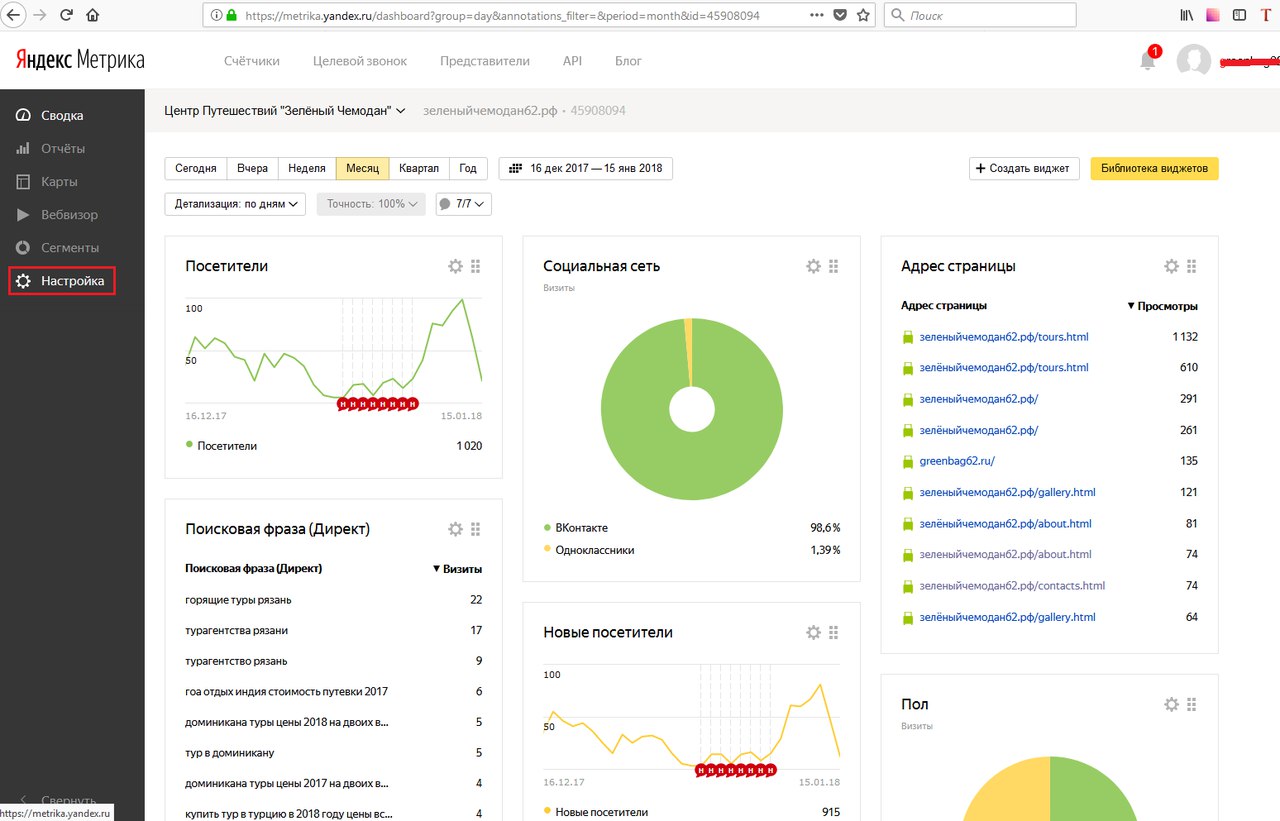The image size is (1280, 821).
Task: Select Год period
Action: pyautogui.click(x=468, y=168)
